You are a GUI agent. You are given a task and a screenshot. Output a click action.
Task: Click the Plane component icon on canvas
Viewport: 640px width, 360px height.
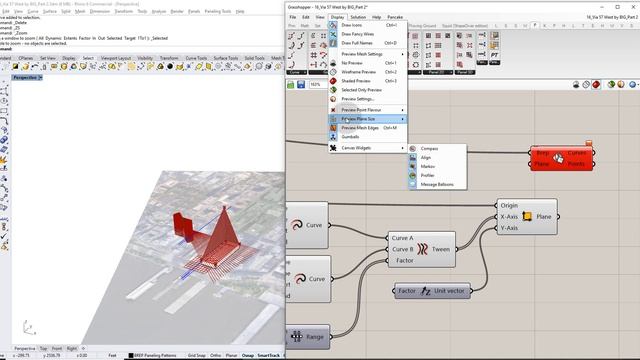tap(527, 216)
